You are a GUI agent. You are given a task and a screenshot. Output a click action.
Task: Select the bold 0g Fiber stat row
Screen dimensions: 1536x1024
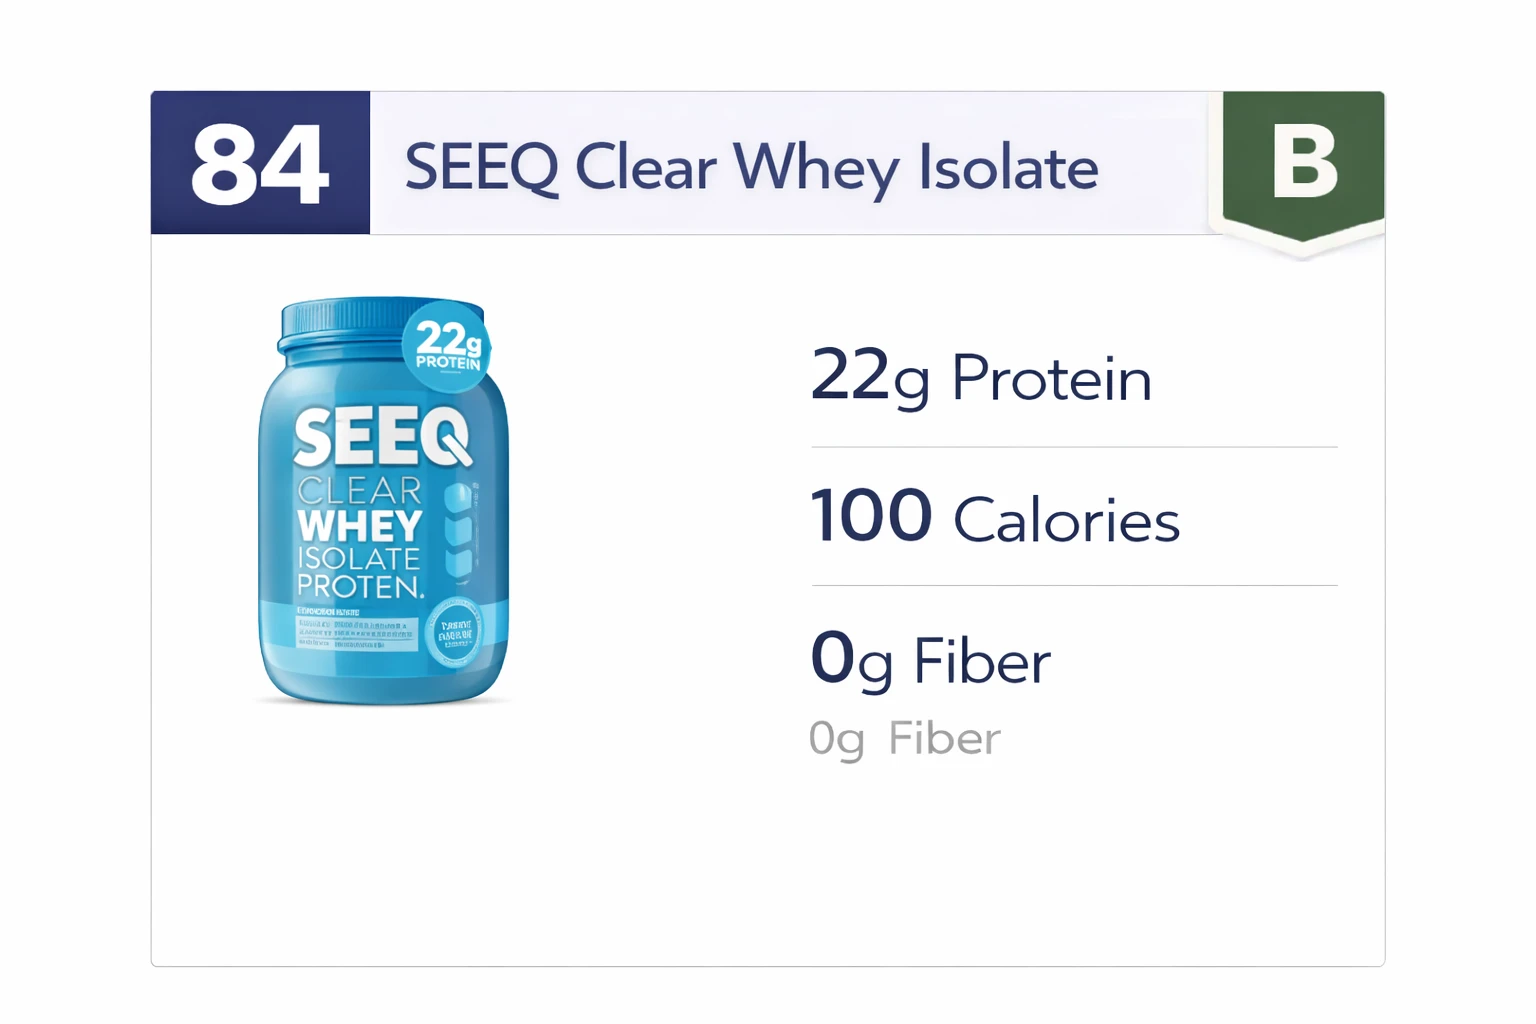point(930,660)
